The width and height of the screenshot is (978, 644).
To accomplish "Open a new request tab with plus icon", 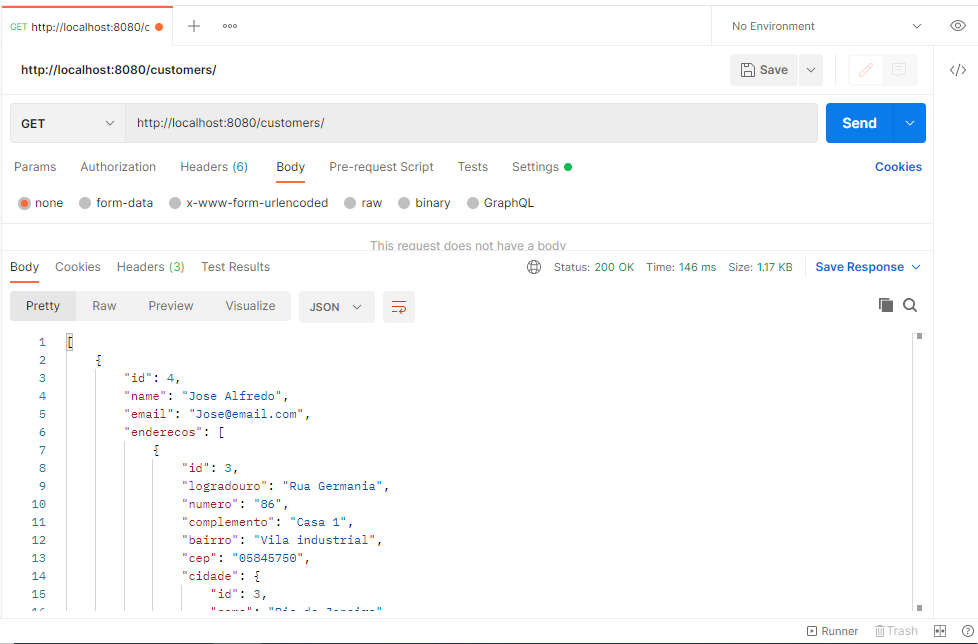I will pyautogui.click(x=194, y=26).
